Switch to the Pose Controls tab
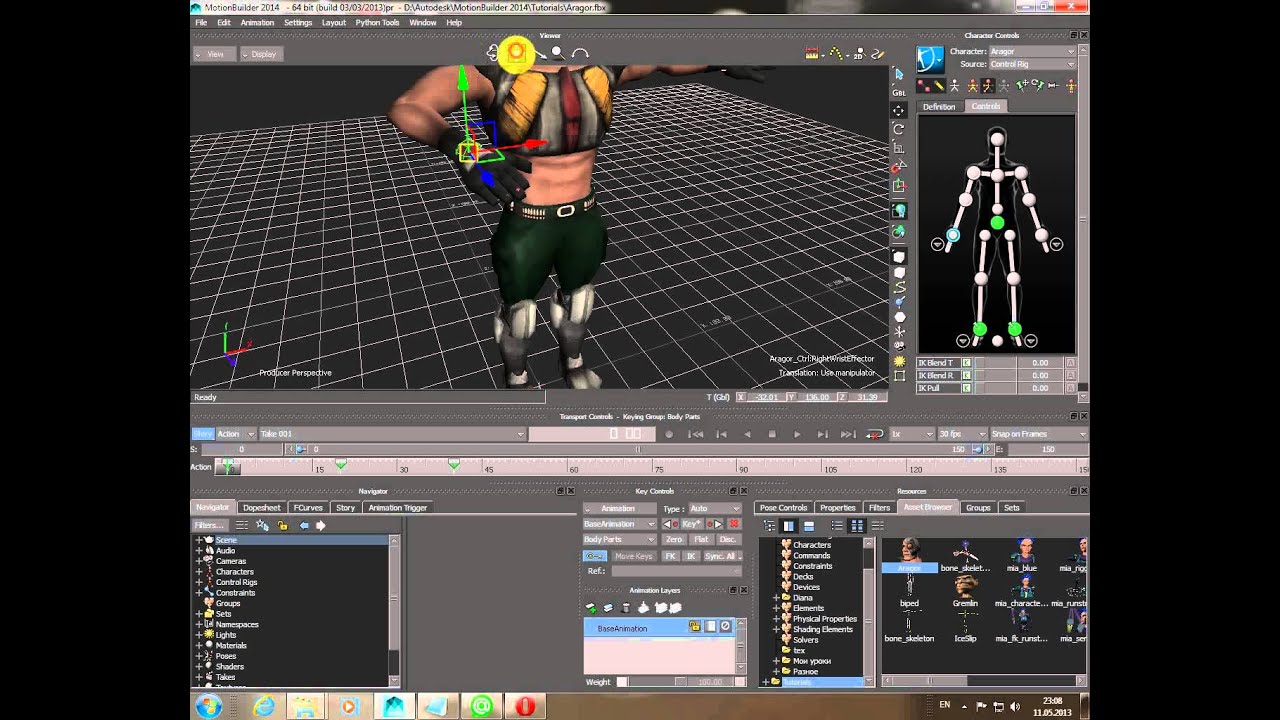The image size is (1280, 720). pyautogui.click(x=783, y=508)
